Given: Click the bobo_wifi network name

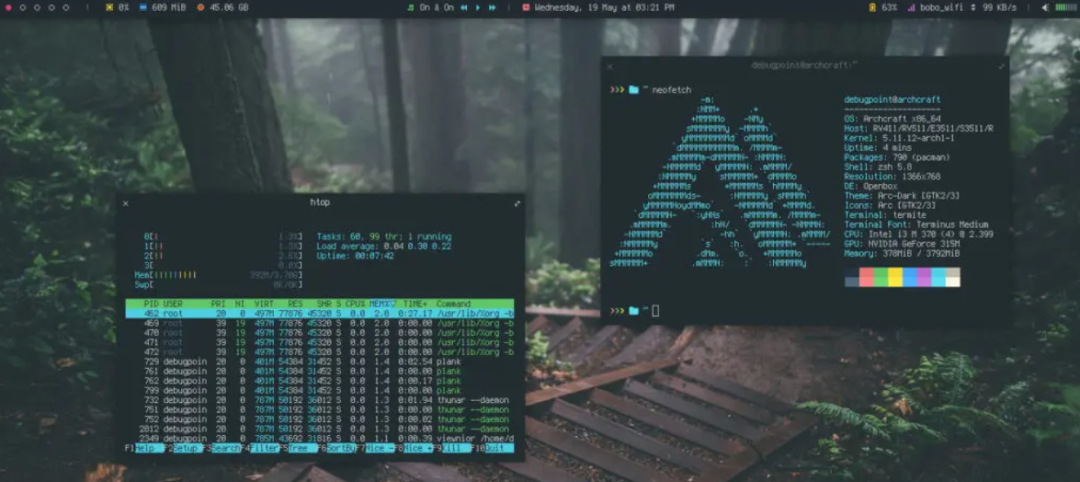Looking at the screenshot, I should [942, 8].
